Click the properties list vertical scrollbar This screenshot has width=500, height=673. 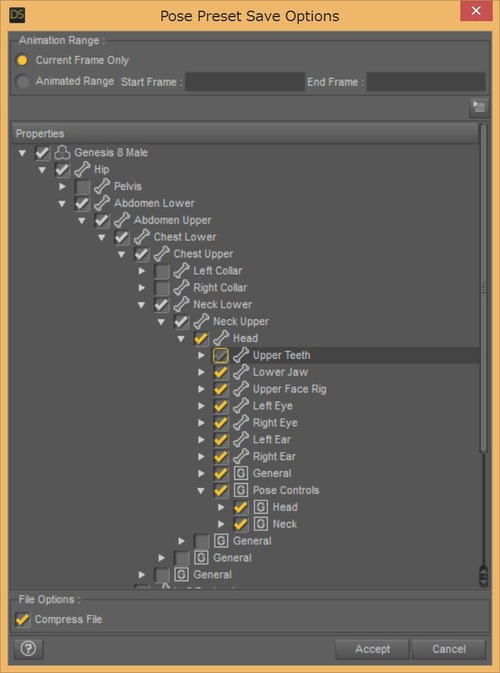(484, 288)
